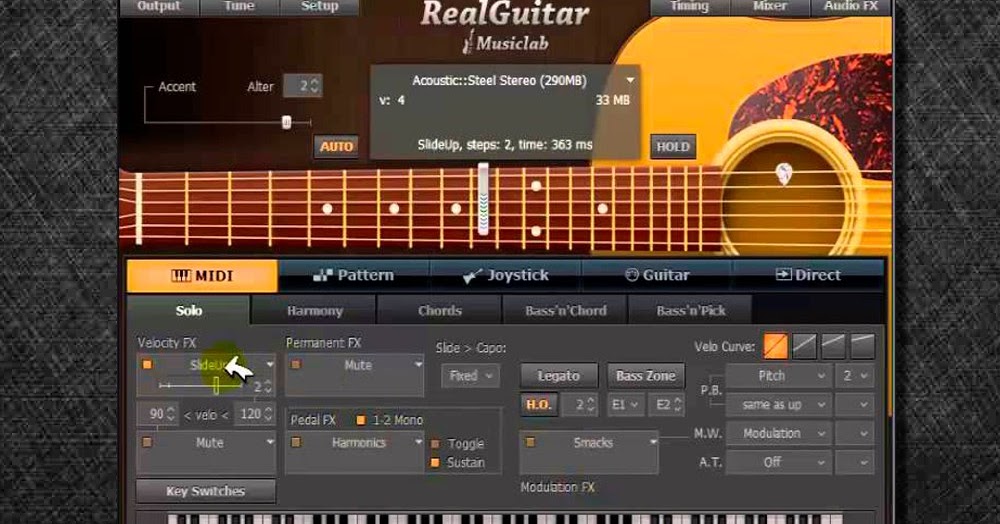Enable the Permanent FX Mute checkbox
This screenshot has width=1000, height=524.
tap(296, 365)
